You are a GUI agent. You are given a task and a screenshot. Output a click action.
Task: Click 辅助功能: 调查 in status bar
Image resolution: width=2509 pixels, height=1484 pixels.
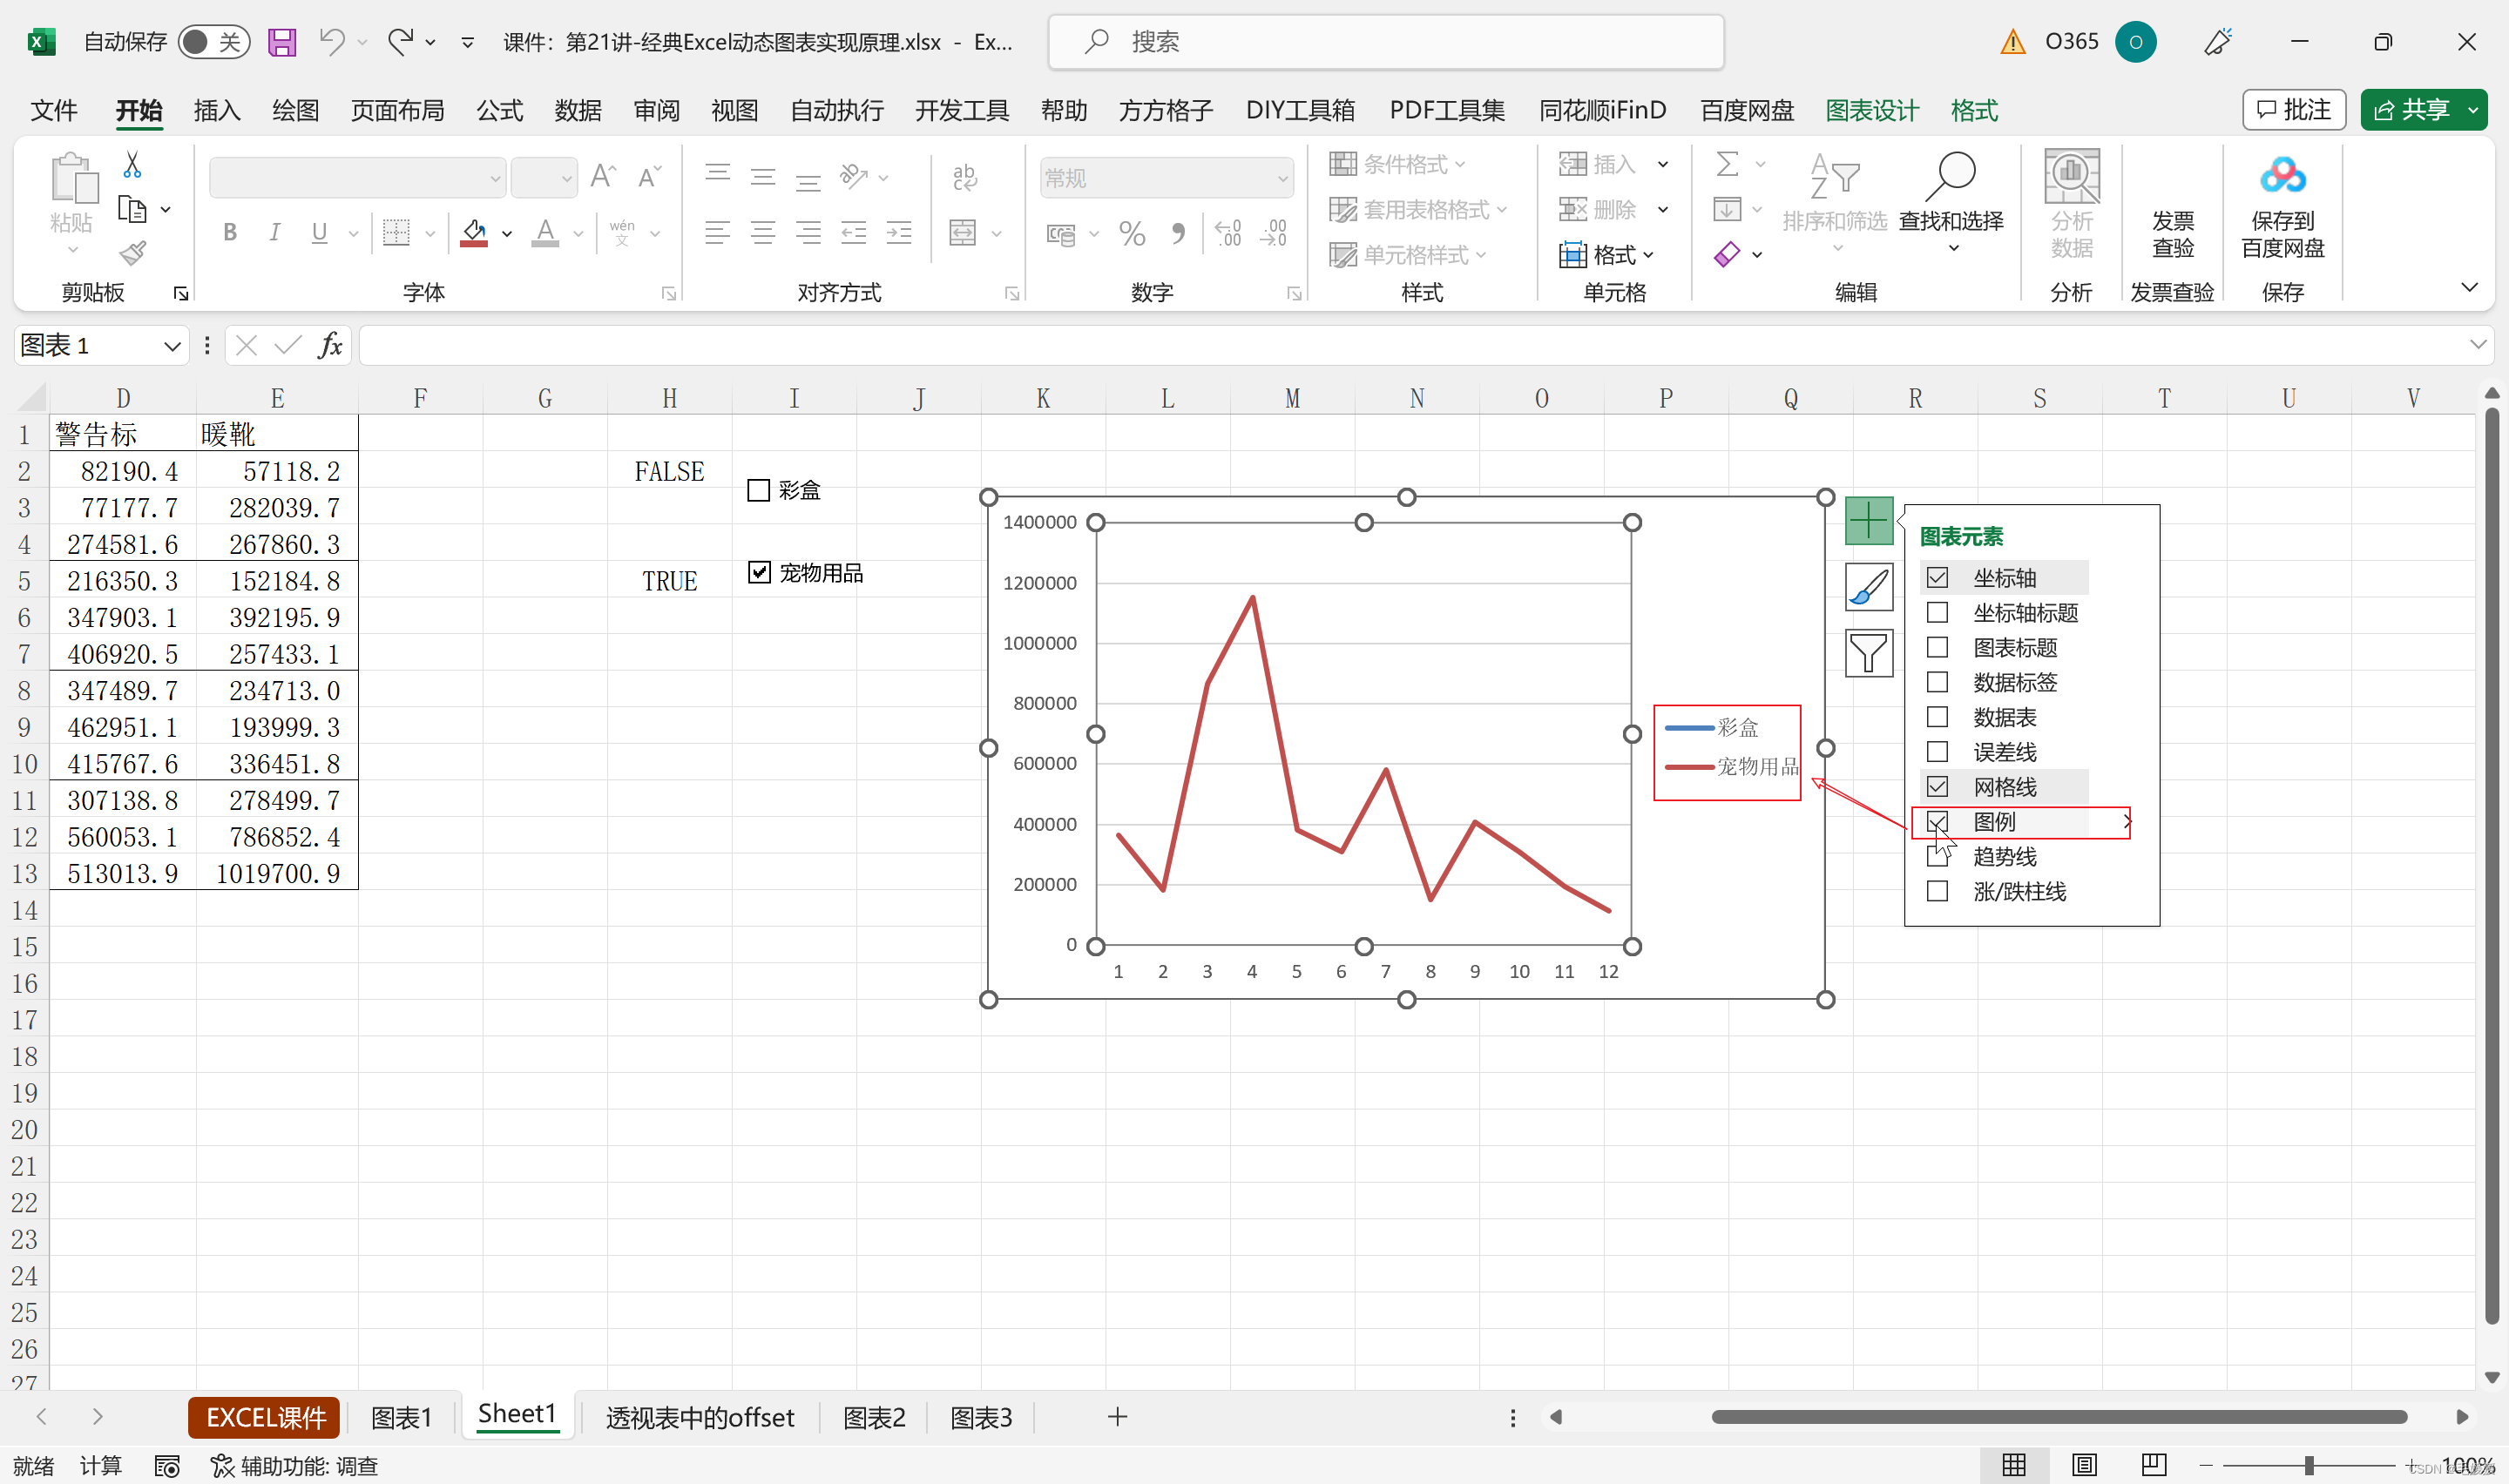(294, 1466)
